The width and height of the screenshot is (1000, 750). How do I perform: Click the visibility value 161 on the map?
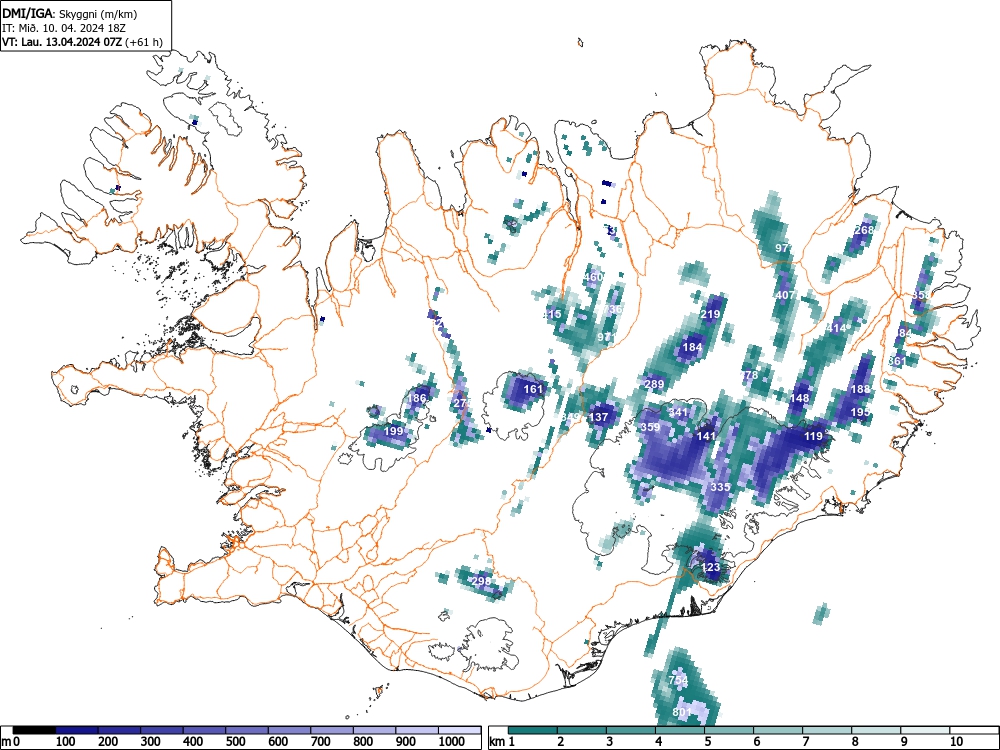[x=533, y=389]
